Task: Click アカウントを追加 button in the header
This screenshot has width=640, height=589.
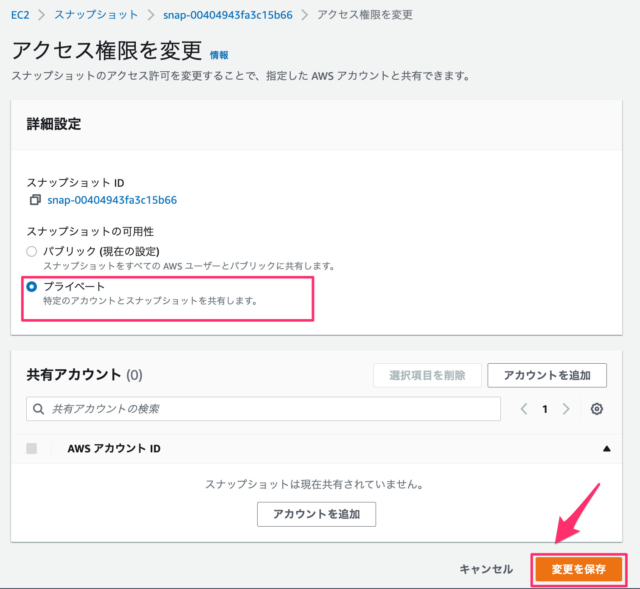Action: tap(547, 375)
